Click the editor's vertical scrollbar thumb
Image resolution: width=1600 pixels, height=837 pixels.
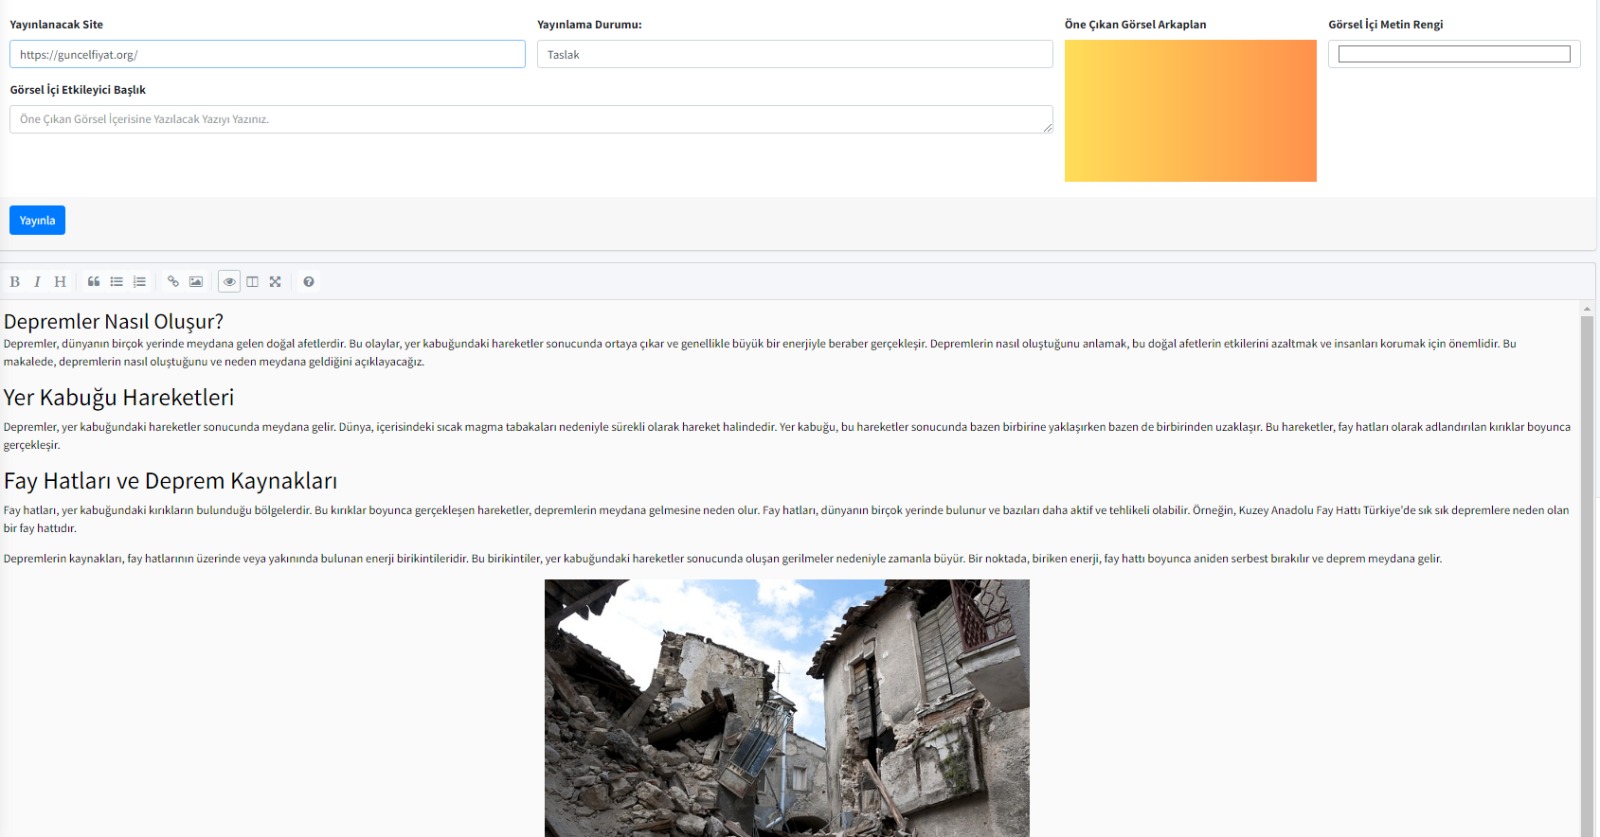coord(1587,575)
